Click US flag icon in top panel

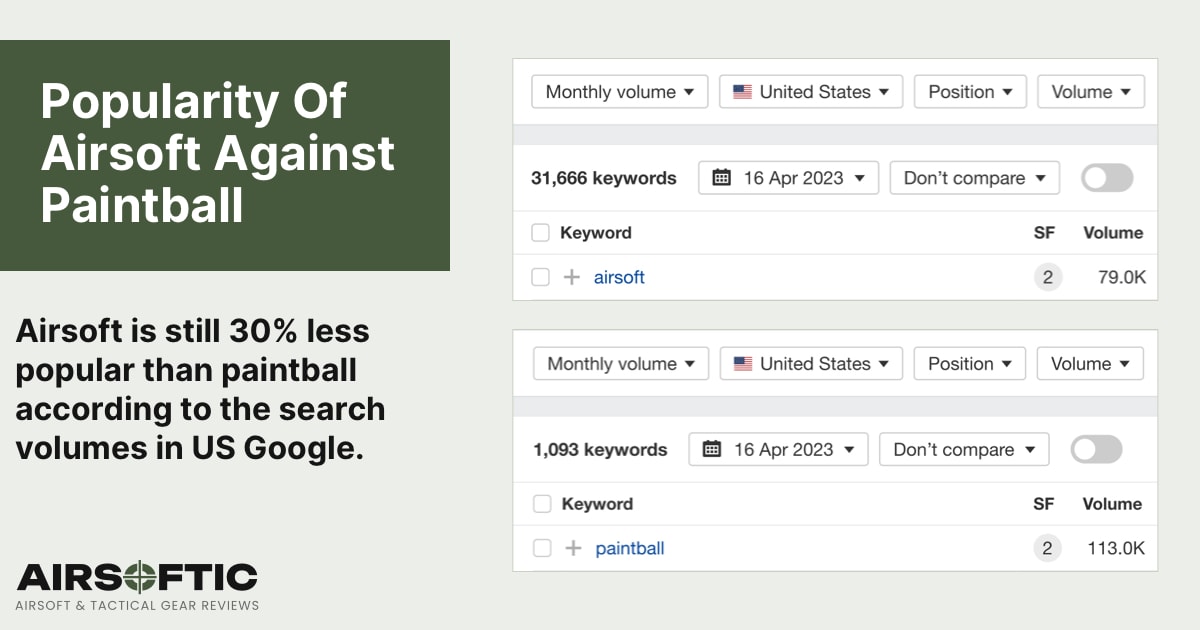[742, 92]
